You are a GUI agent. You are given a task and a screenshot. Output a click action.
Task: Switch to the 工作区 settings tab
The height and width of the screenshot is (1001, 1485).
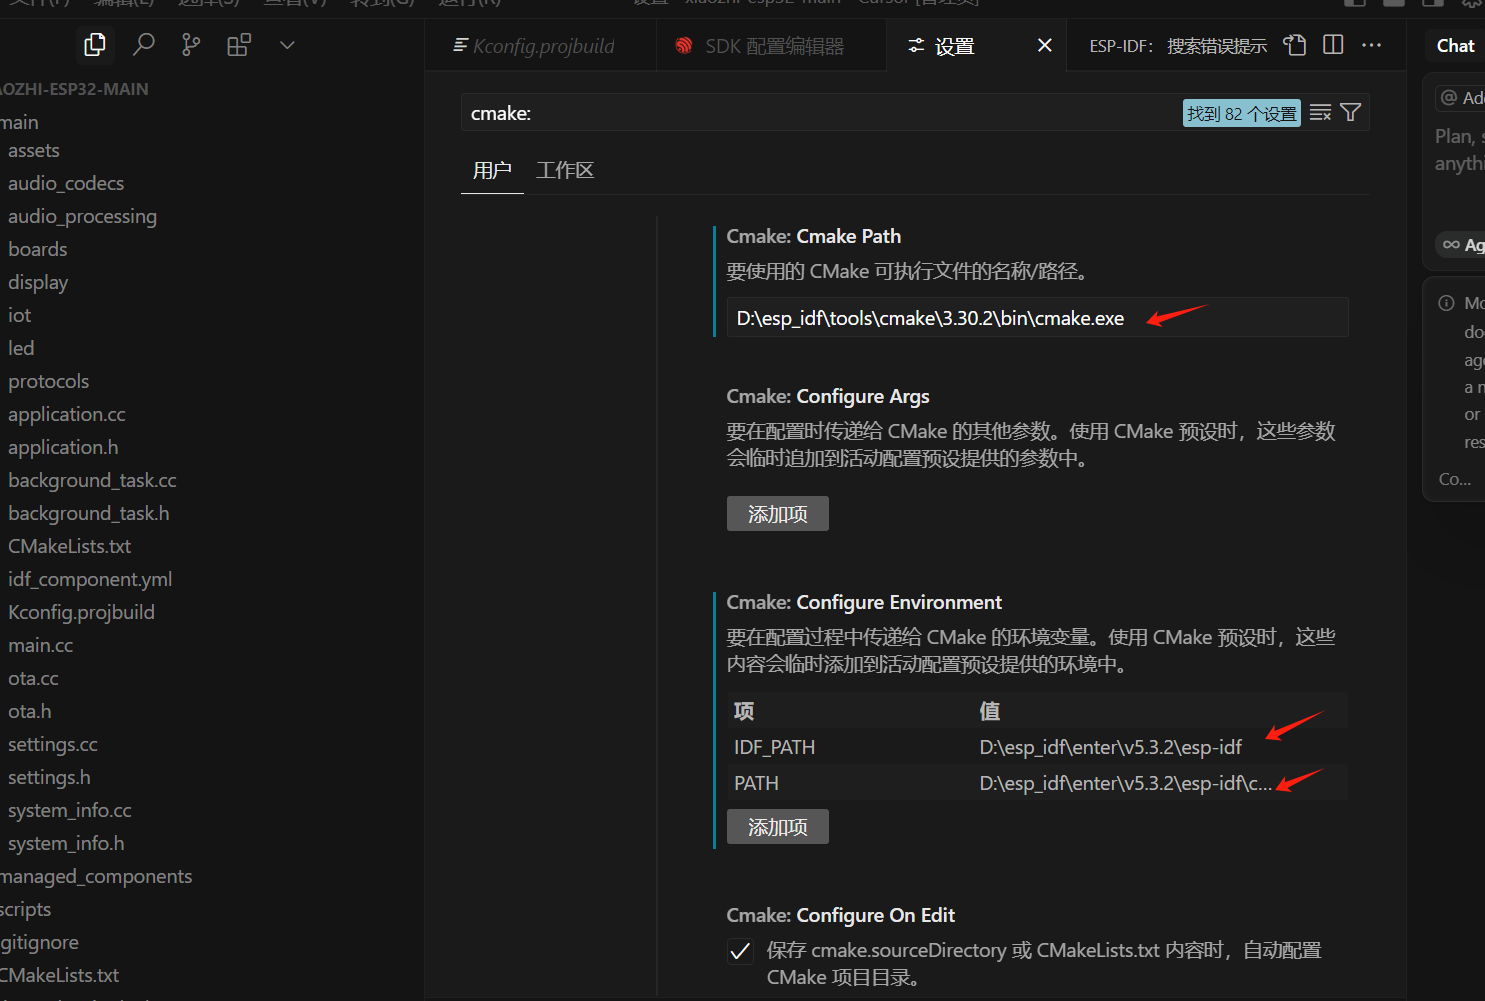pos(565,170)
